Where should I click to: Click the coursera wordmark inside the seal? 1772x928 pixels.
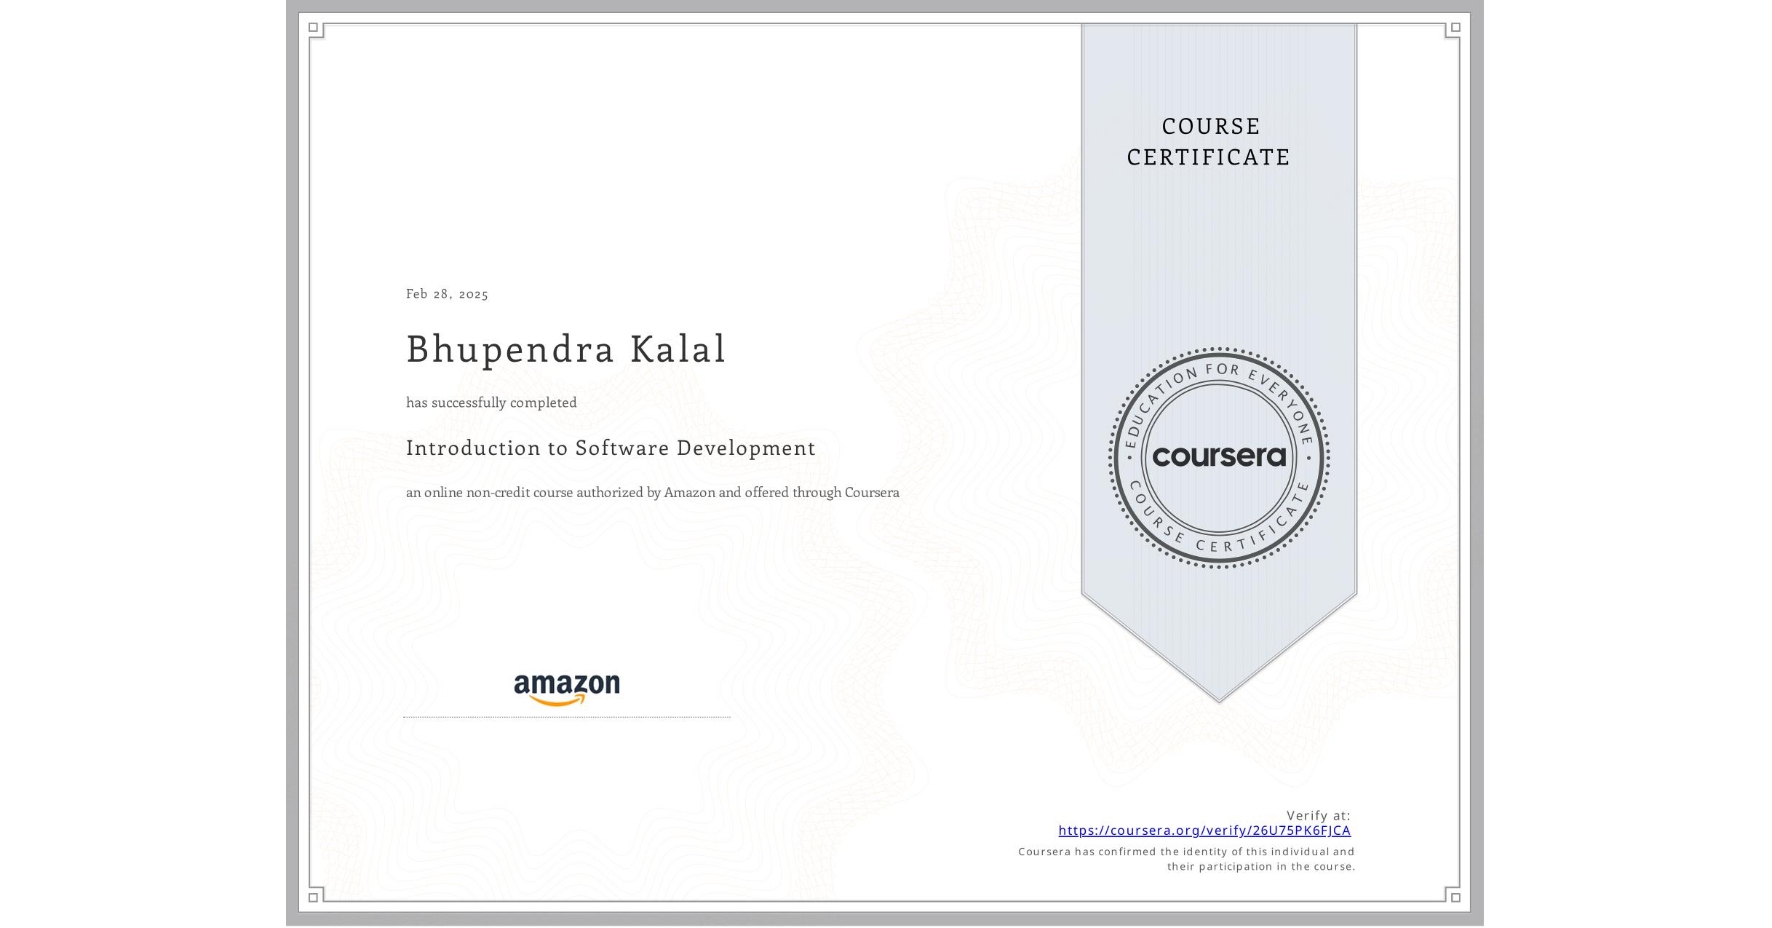click(x=1219, y=456)
